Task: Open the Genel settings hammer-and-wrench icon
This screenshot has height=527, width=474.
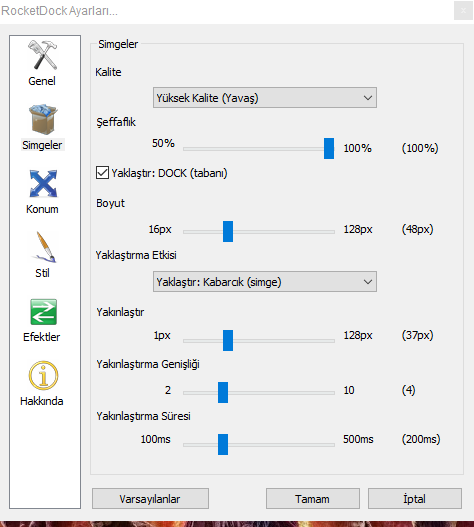Action: 43,55
